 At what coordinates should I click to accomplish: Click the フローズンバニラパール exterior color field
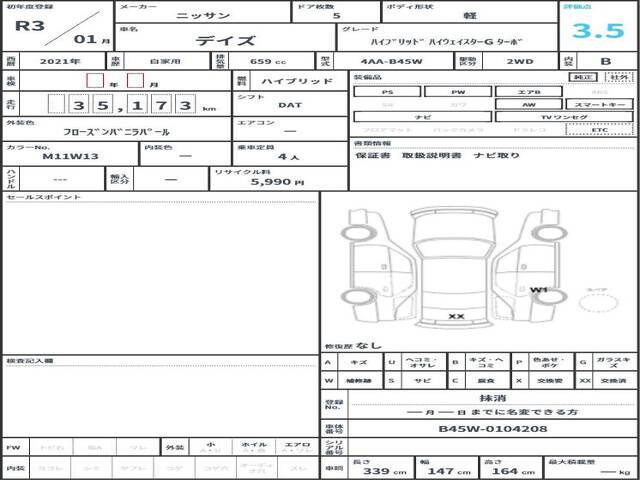point(116,131)
